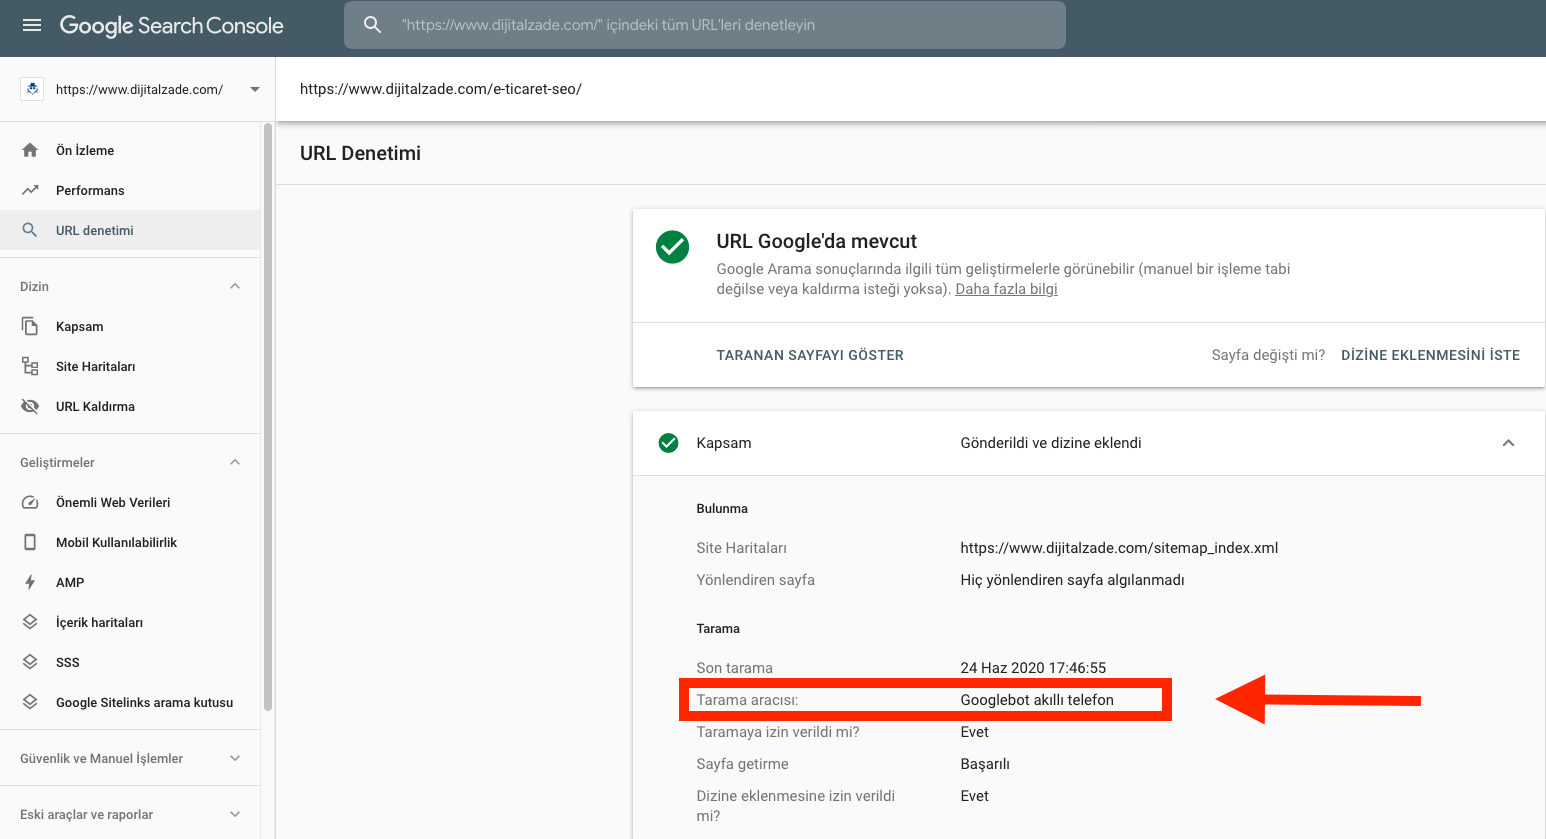Collapse the Dizin sidebar section
The height and width of the screenshot is (839, 1546).
(235, 286)
